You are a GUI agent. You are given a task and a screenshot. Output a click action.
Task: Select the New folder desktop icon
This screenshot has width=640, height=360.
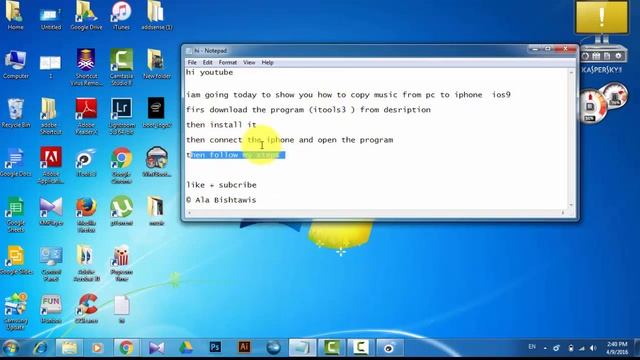(x=157, y=64)
